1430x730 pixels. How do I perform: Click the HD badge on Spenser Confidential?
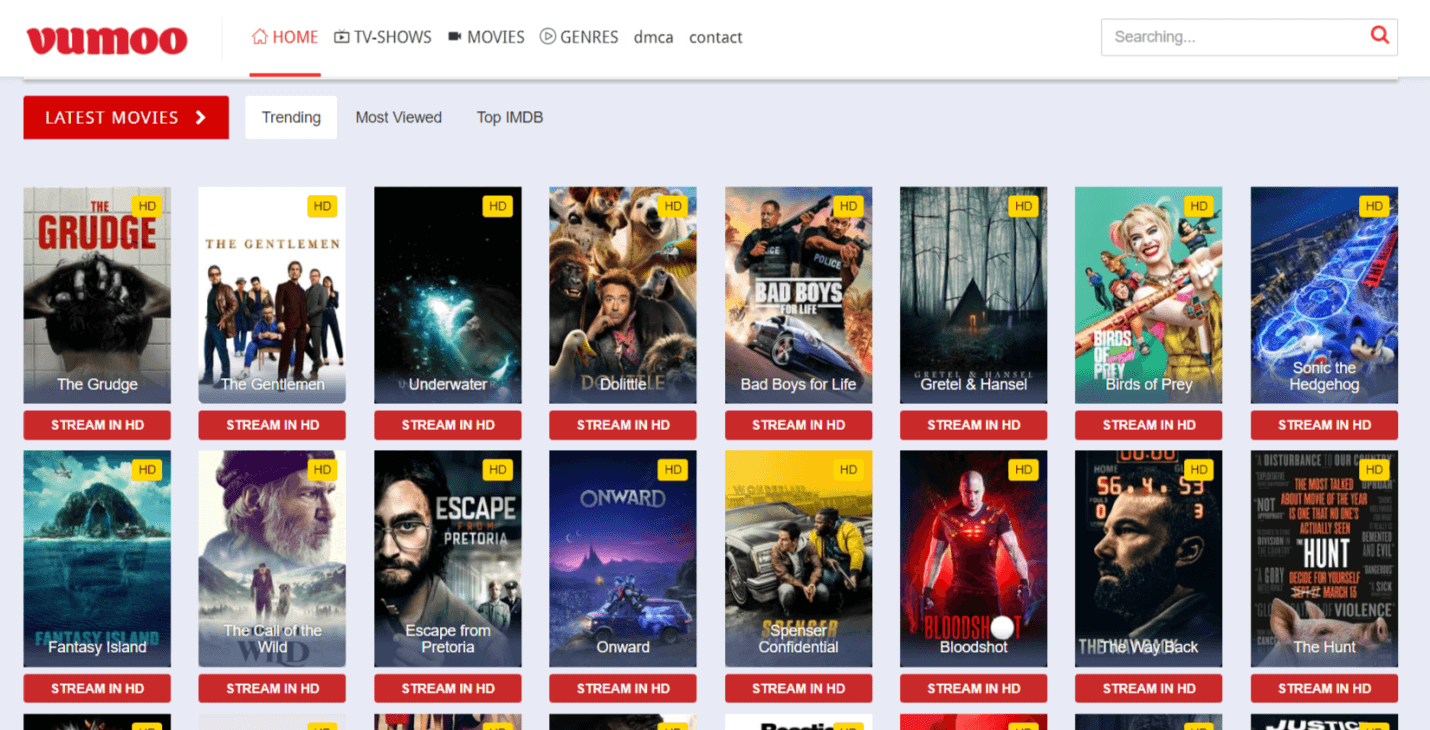[x=848, y=470]
